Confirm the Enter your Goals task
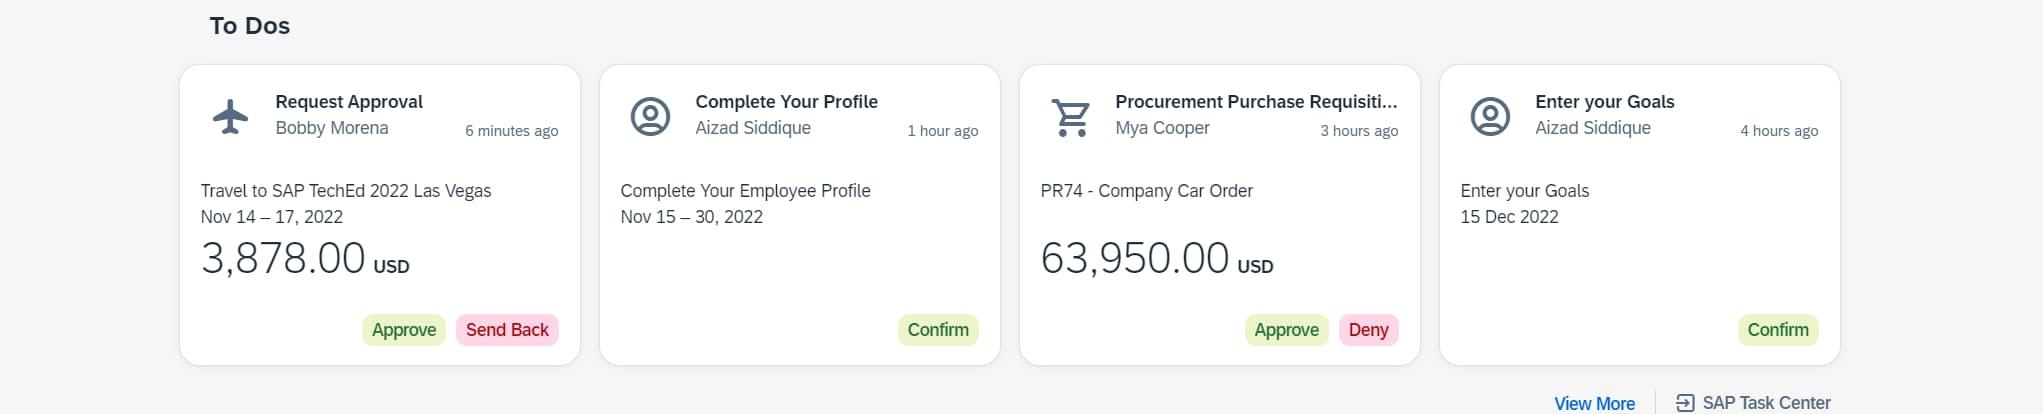Image resolution: width=2043 pixels, height=414 pixels. (1778, 330)
